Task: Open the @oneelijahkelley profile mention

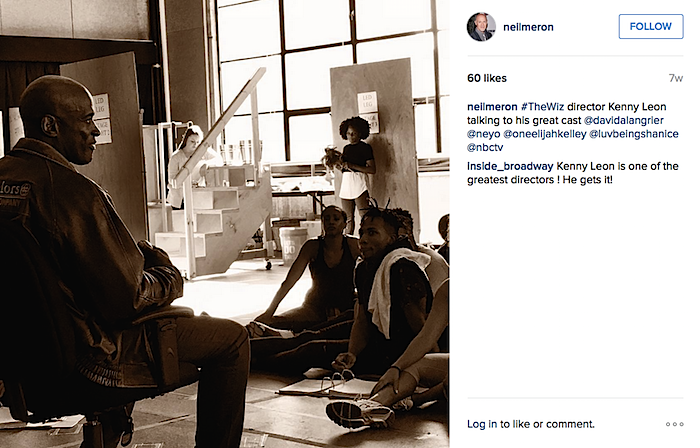Action: tap(545, 134)
